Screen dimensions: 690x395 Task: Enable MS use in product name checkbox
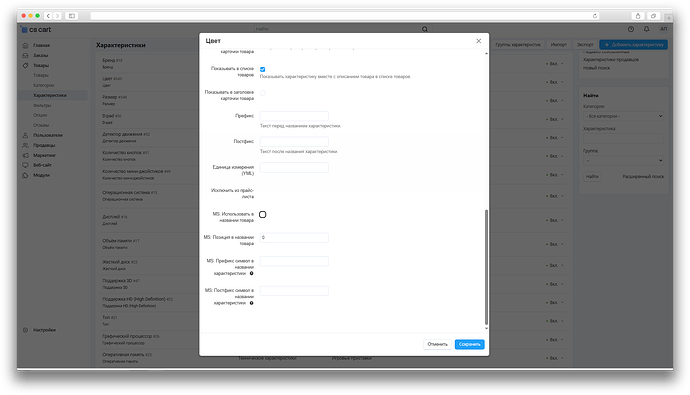[x=263, y=214]
